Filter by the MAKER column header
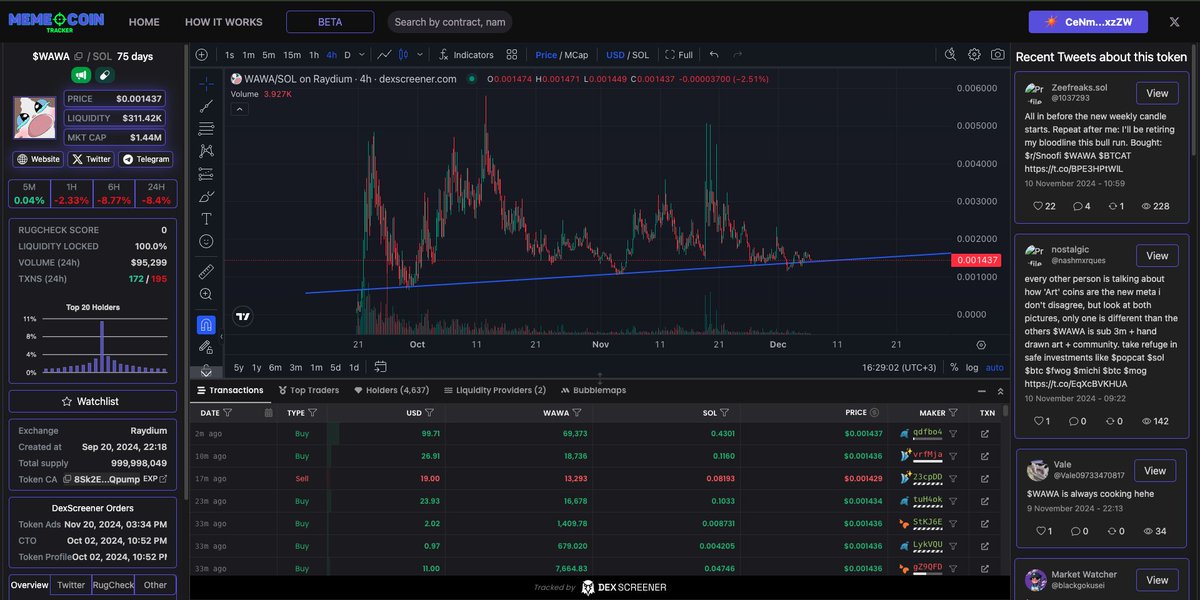This screenshot has width=1200, height=600. pos(952,412)
